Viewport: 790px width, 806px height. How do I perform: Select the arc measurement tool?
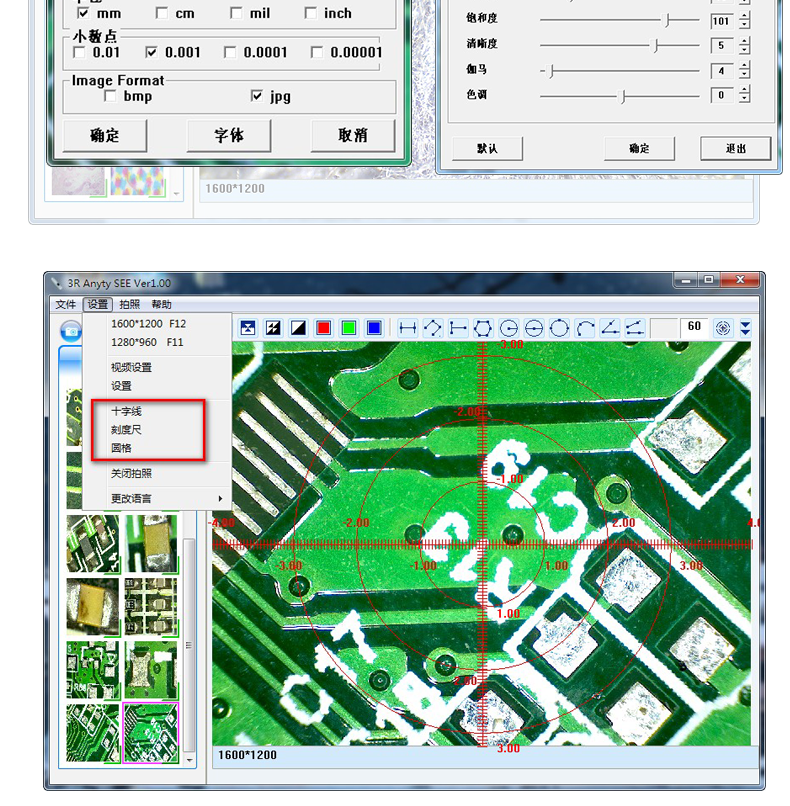(585, 328)
